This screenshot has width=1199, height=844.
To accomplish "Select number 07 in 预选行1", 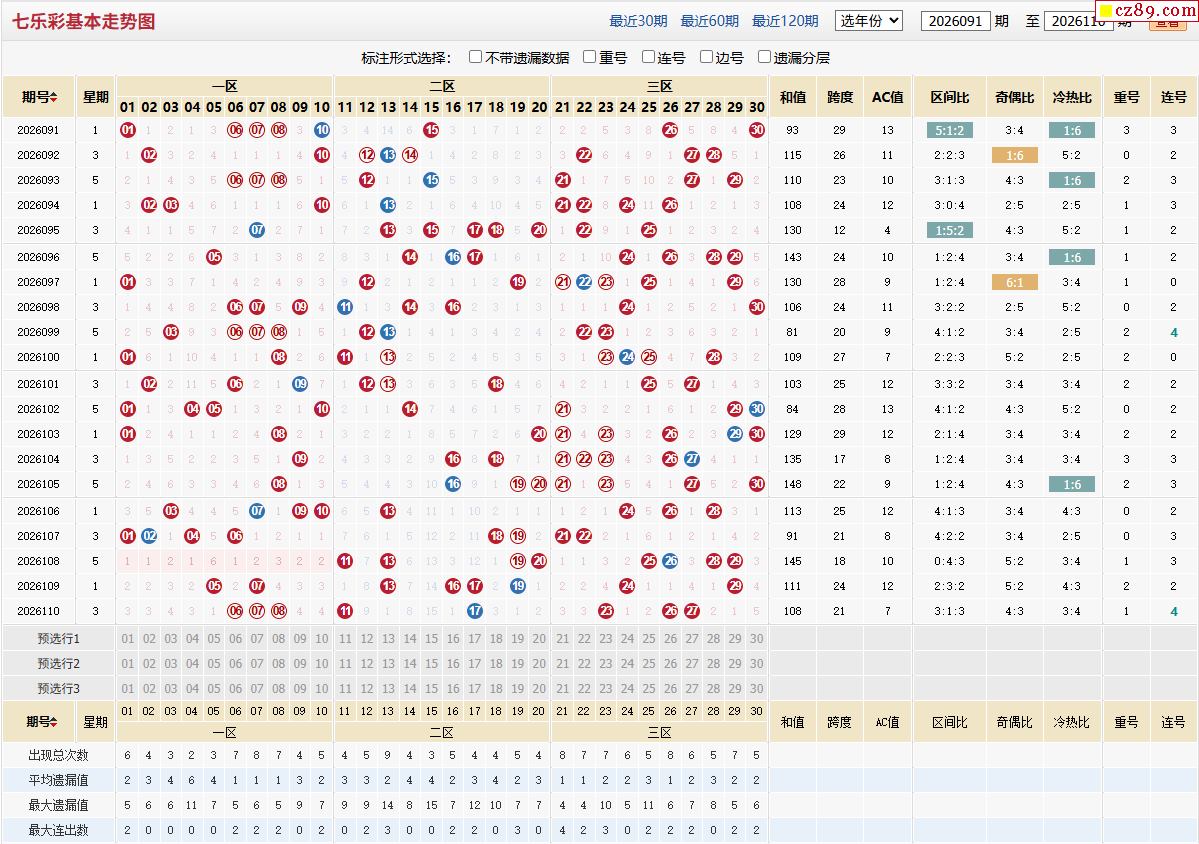I will pos(257,638).
